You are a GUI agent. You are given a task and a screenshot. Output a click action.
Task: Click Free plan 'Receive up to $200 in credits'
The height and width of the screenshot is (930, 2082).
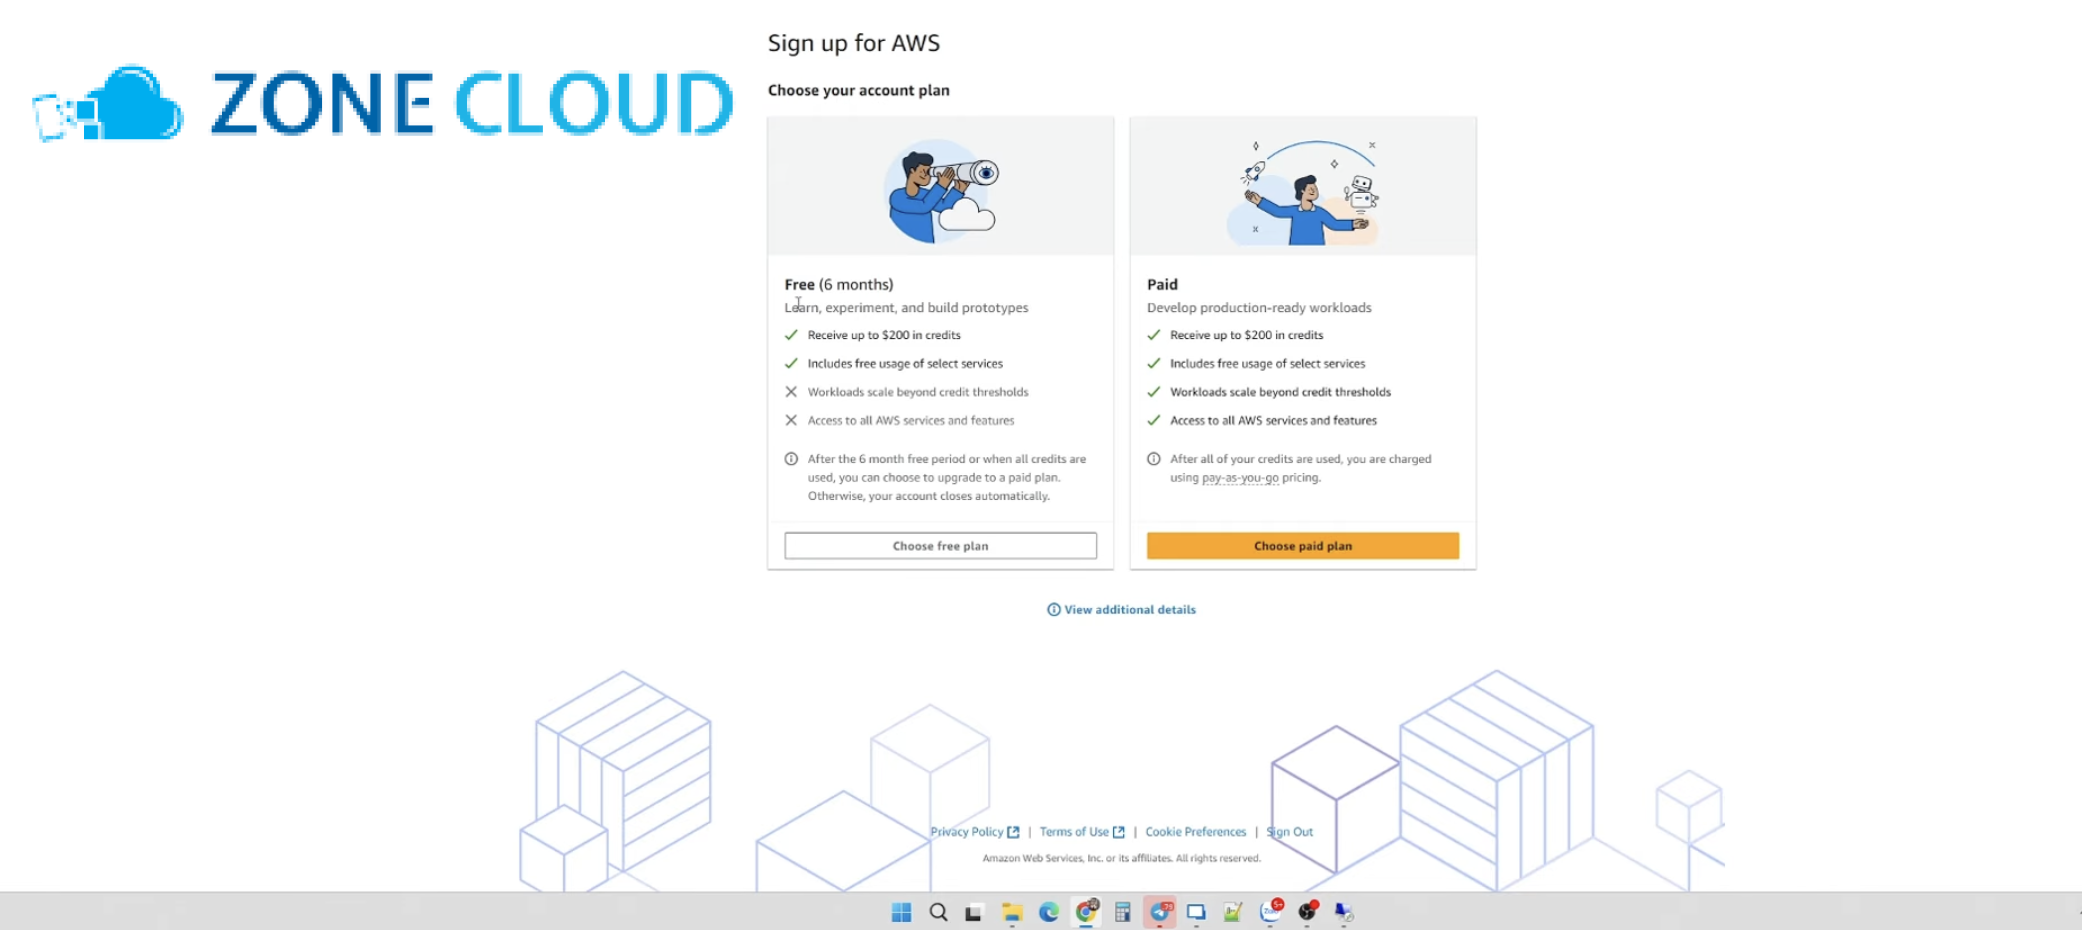point(884,335)
